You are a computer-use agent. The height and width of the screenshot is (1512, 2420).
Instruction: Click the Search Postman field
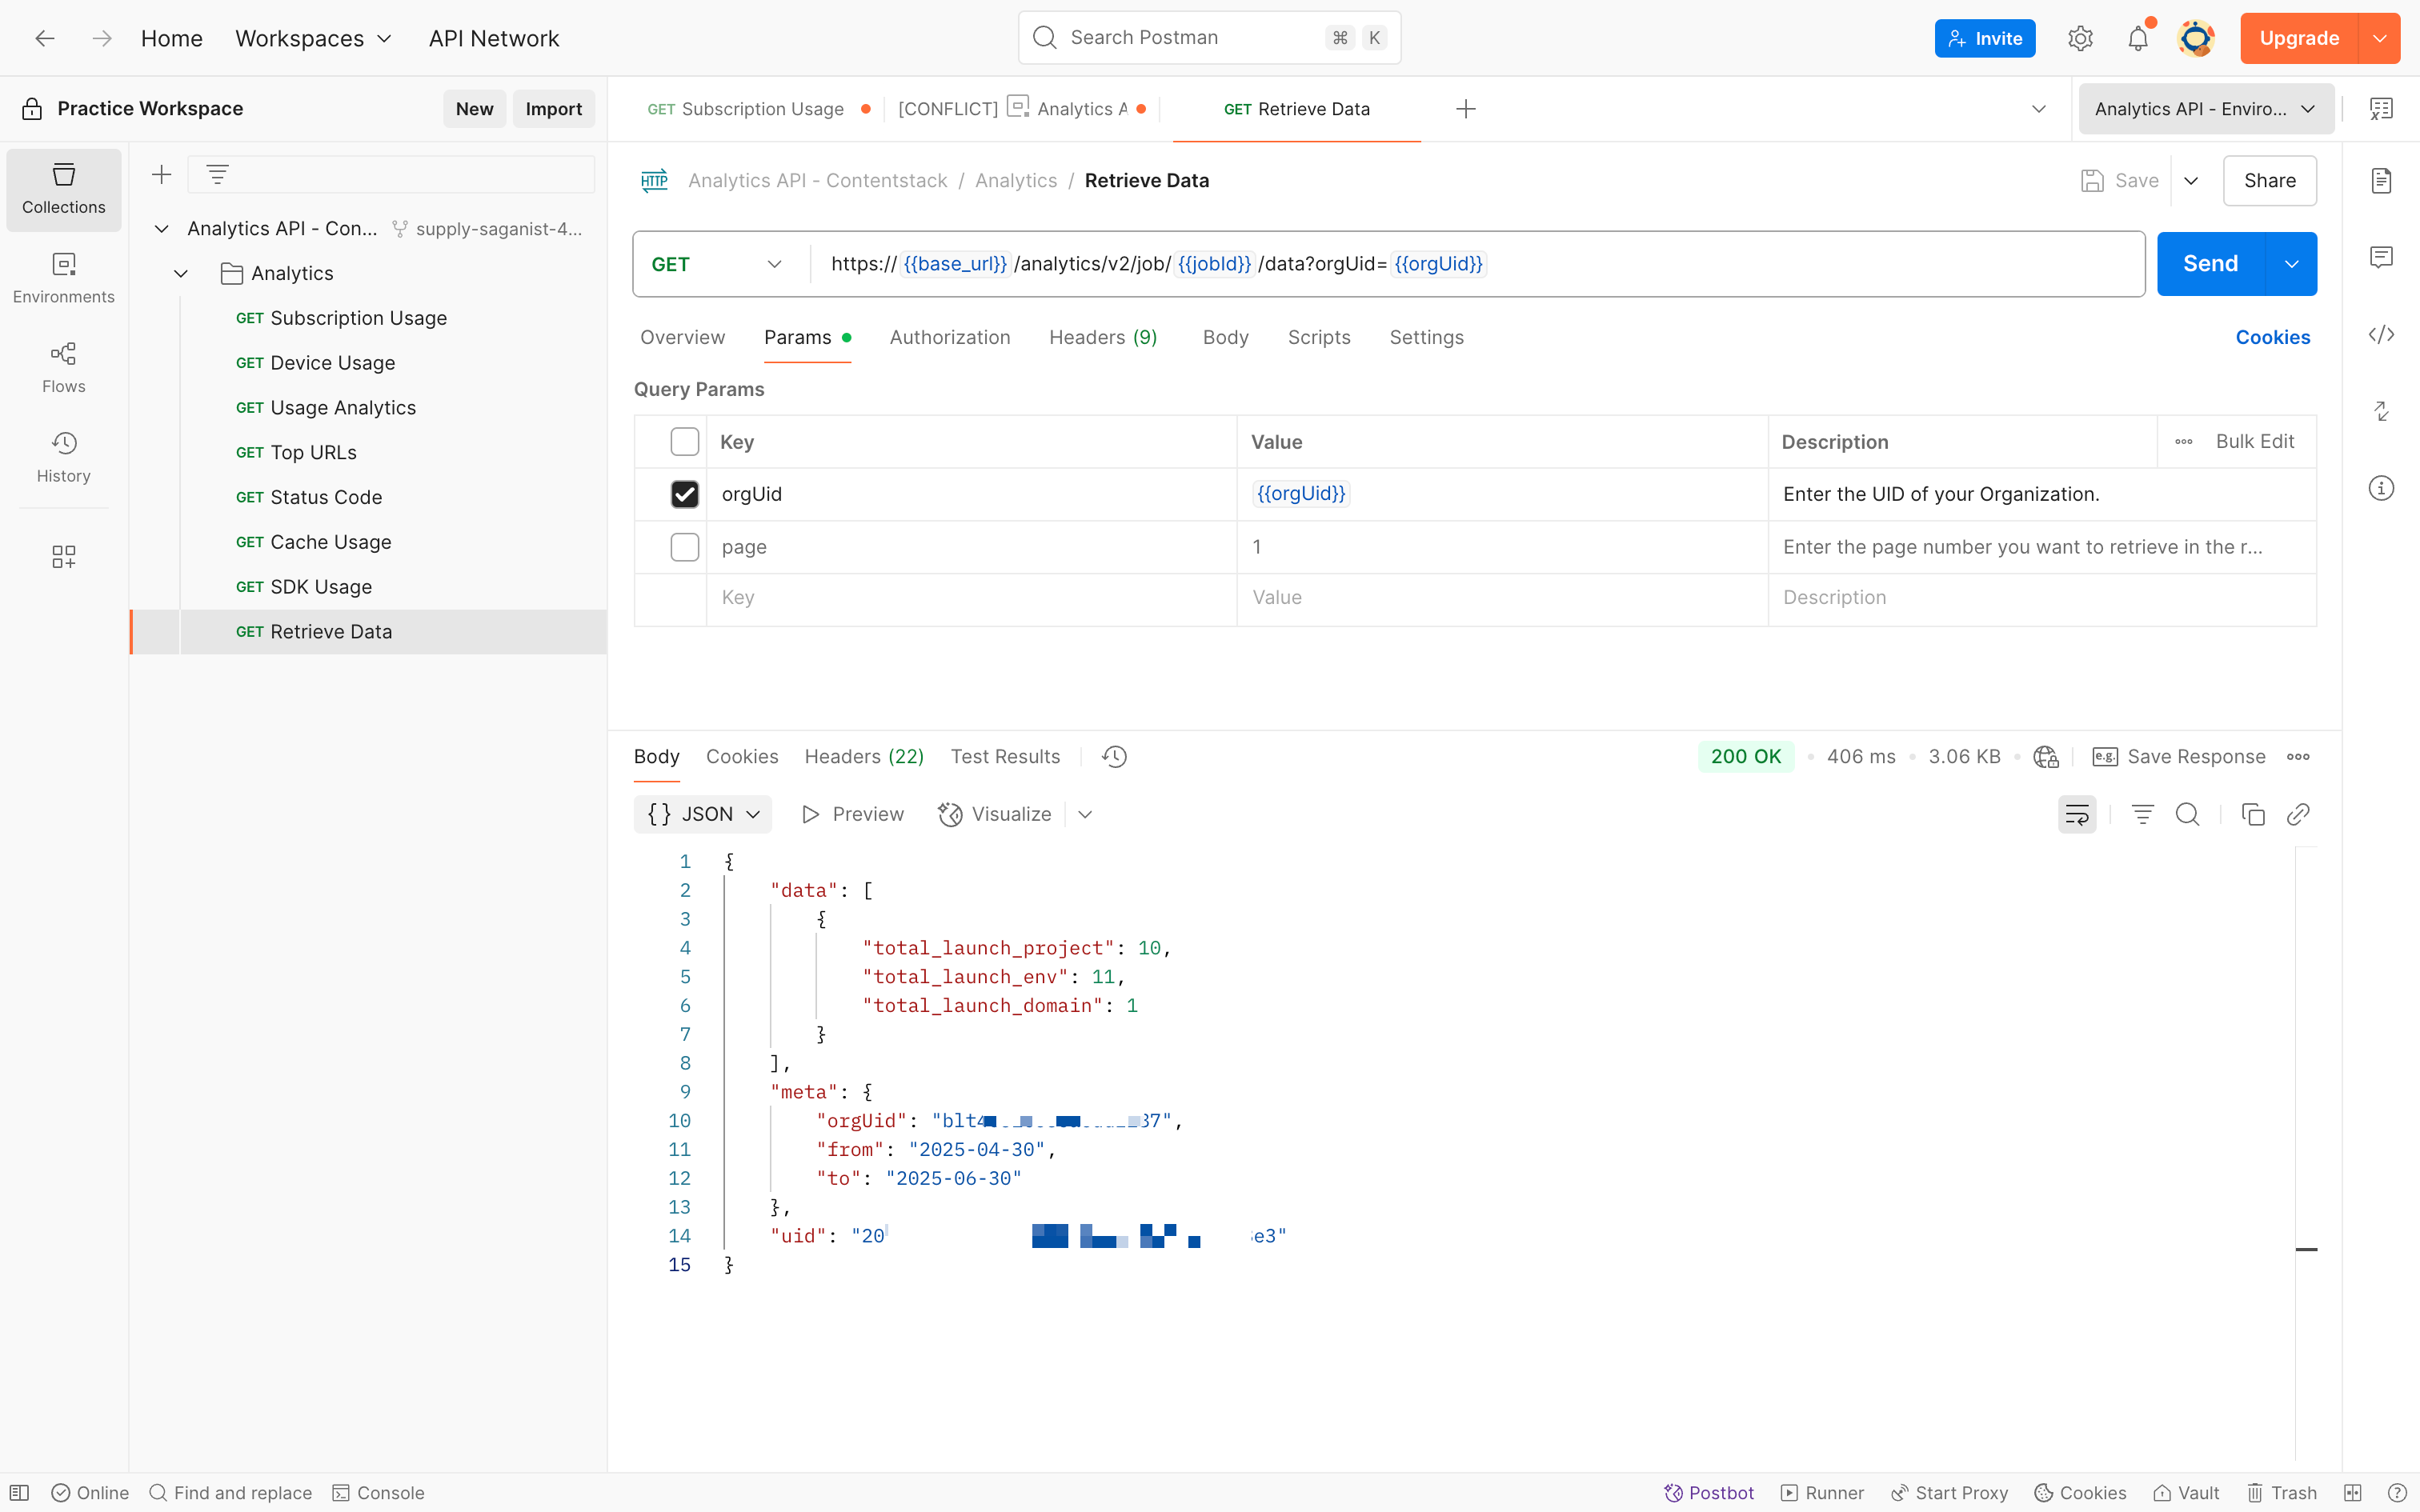tap(1209, 38)
